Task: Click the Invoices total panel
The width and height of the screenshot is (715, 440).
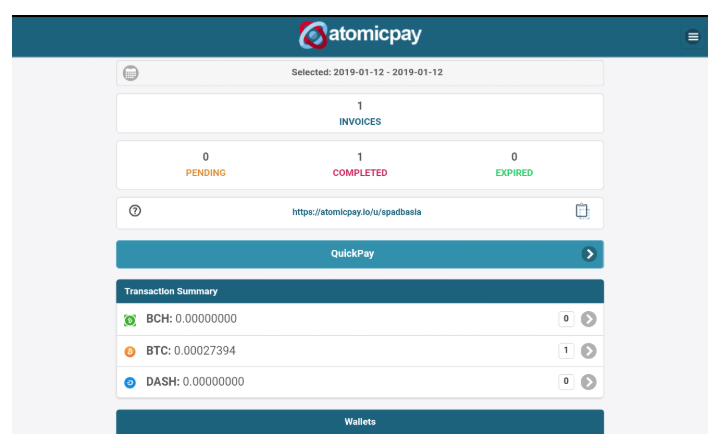Action: (x=360, y=113)
